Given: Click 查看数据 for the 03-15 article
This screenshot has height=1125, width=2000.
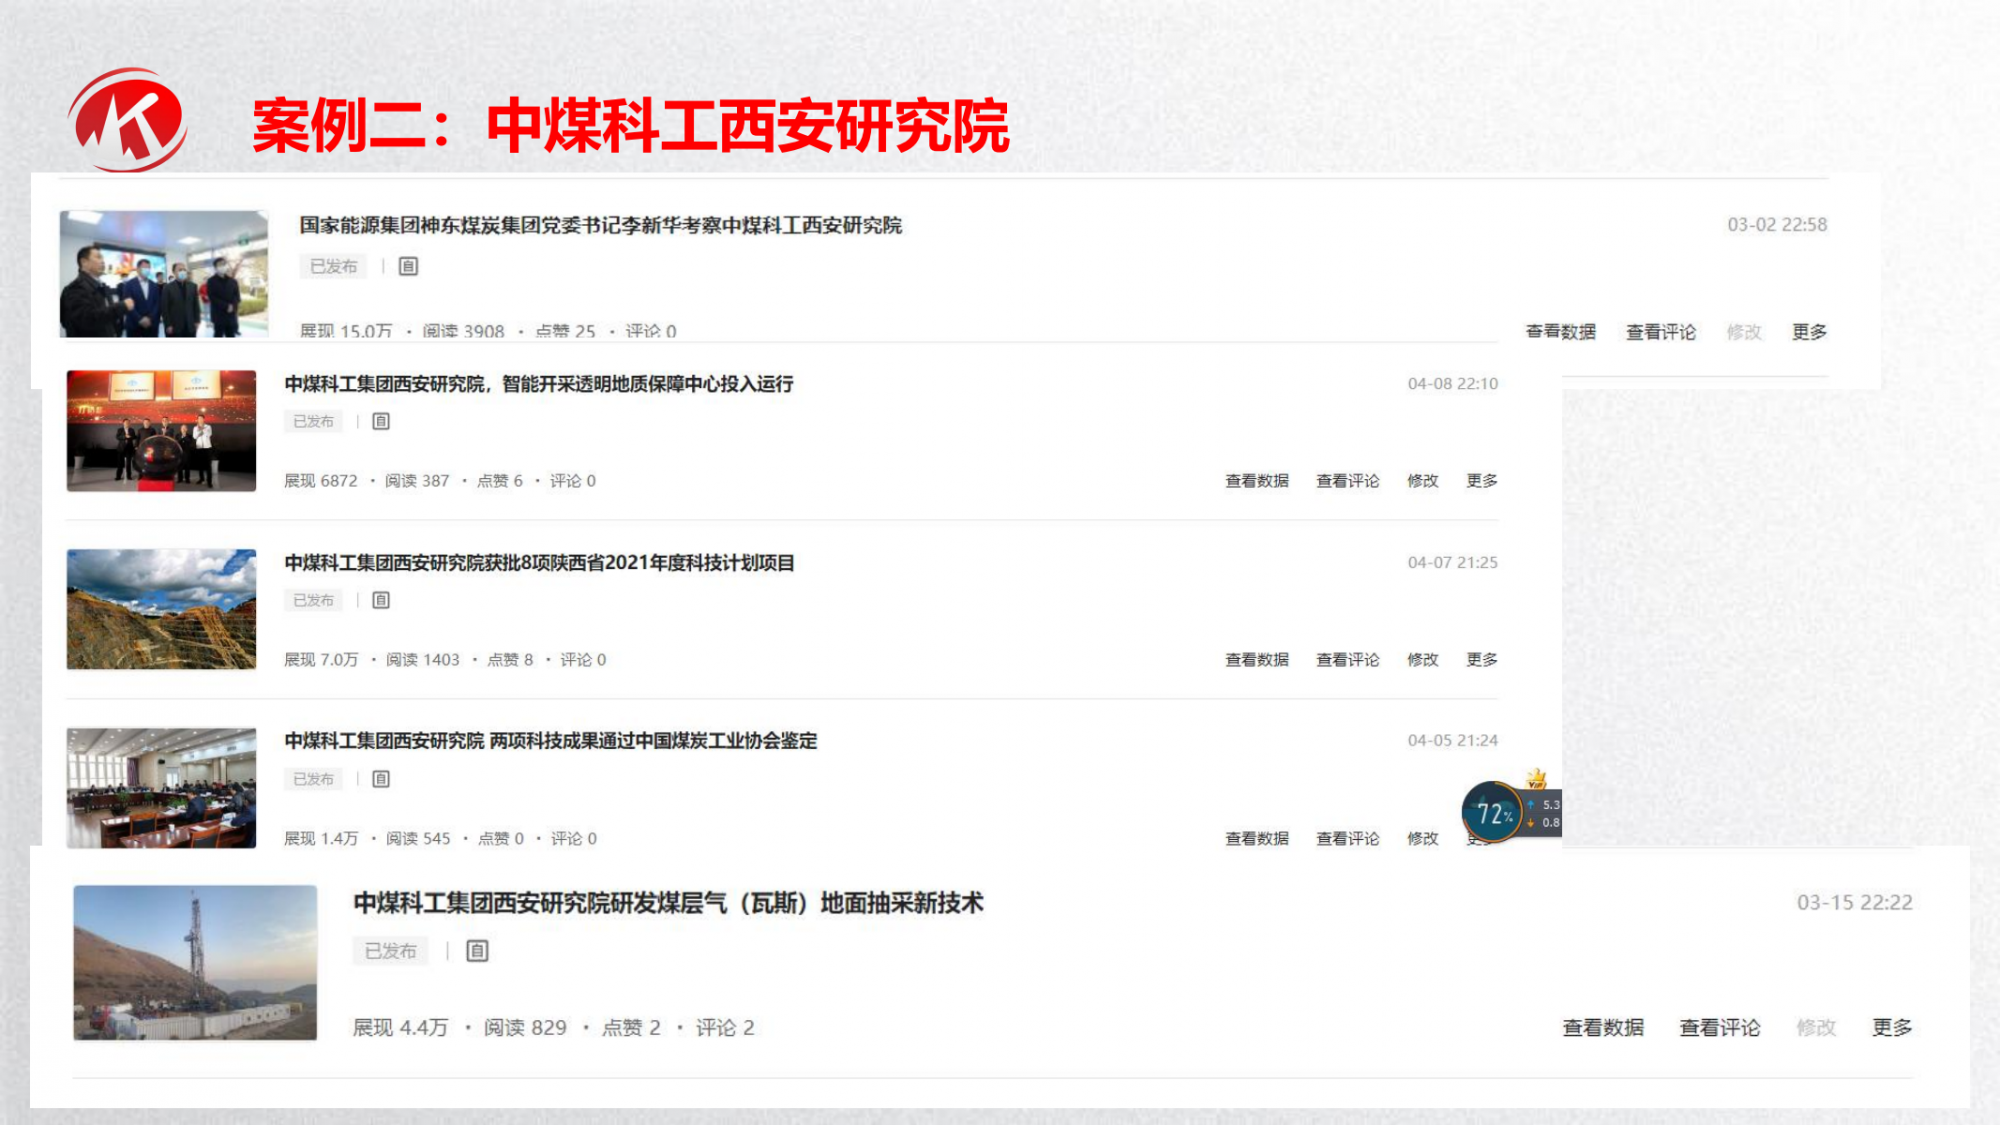Looking at the screenshot, I should point(1603,1028).
